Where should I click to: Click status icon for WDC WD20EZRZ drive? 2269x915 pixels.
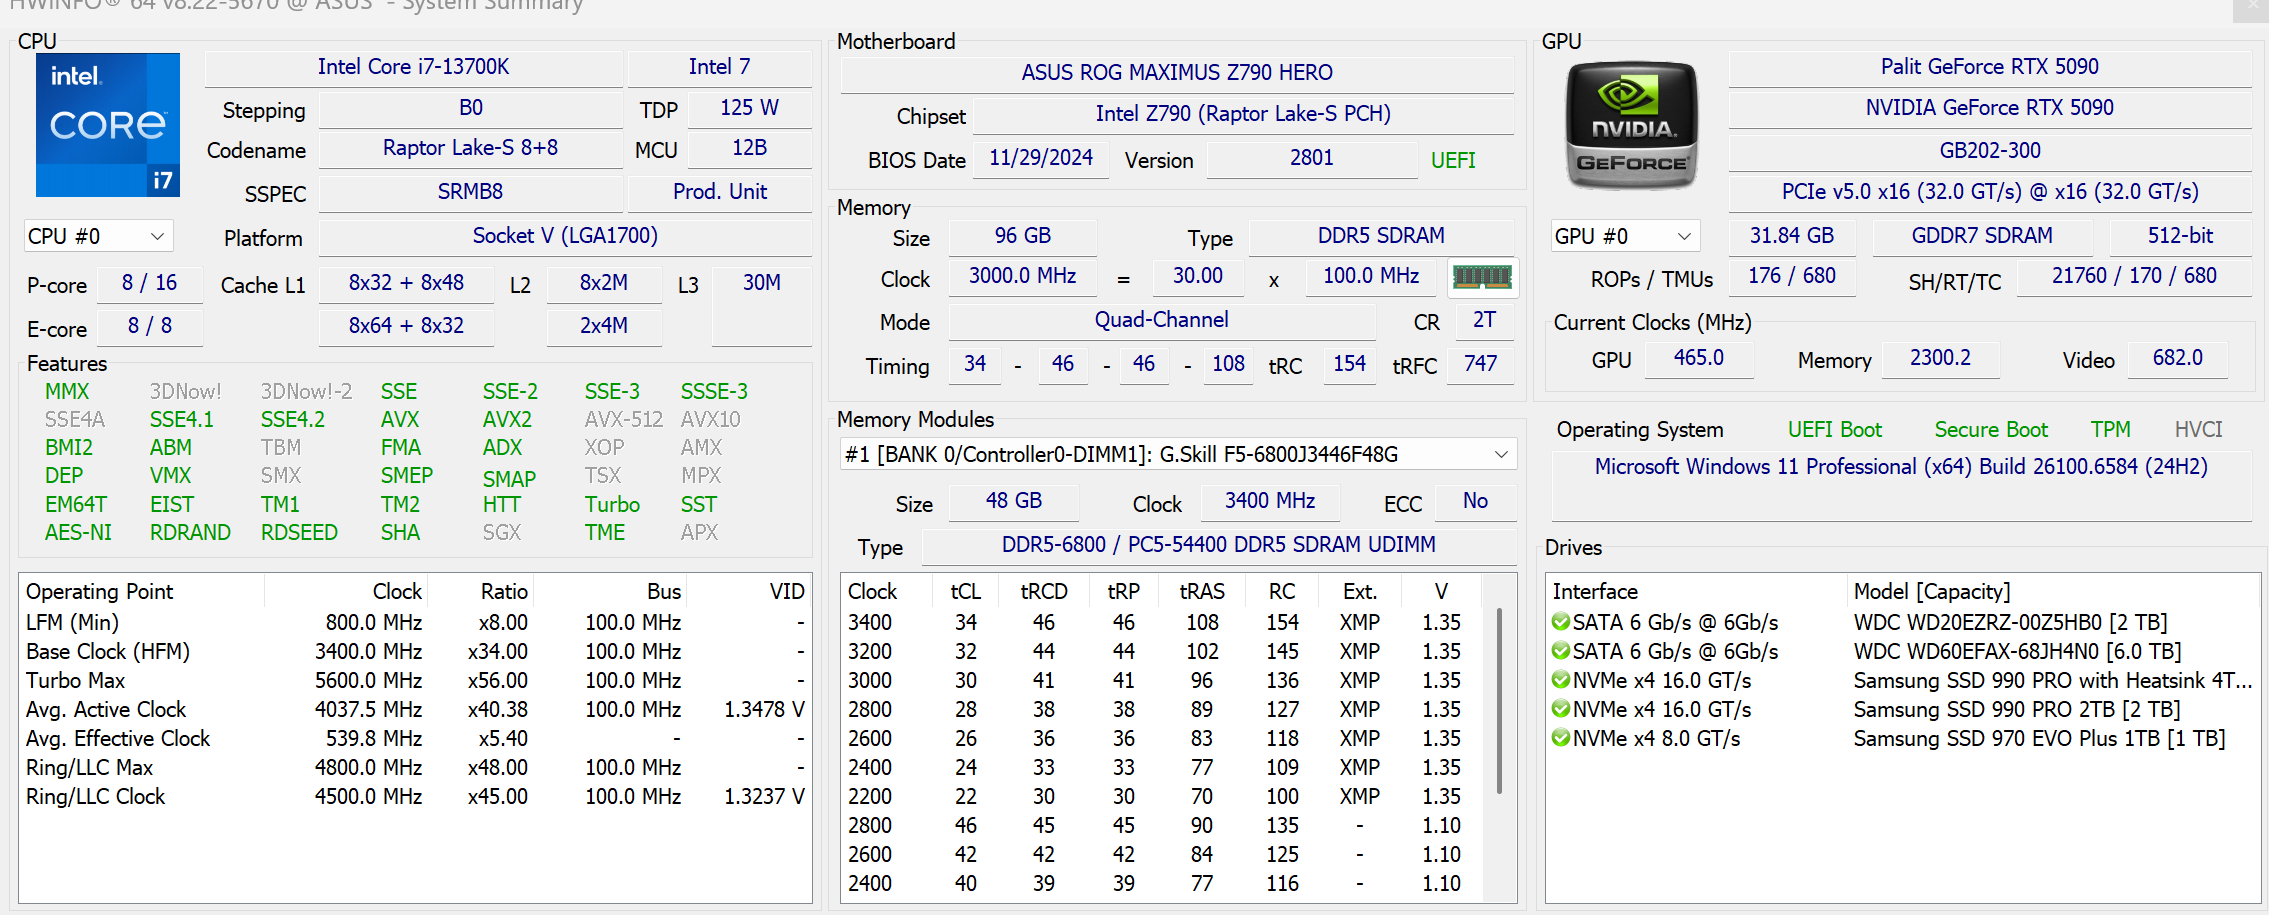(1560, 622)
